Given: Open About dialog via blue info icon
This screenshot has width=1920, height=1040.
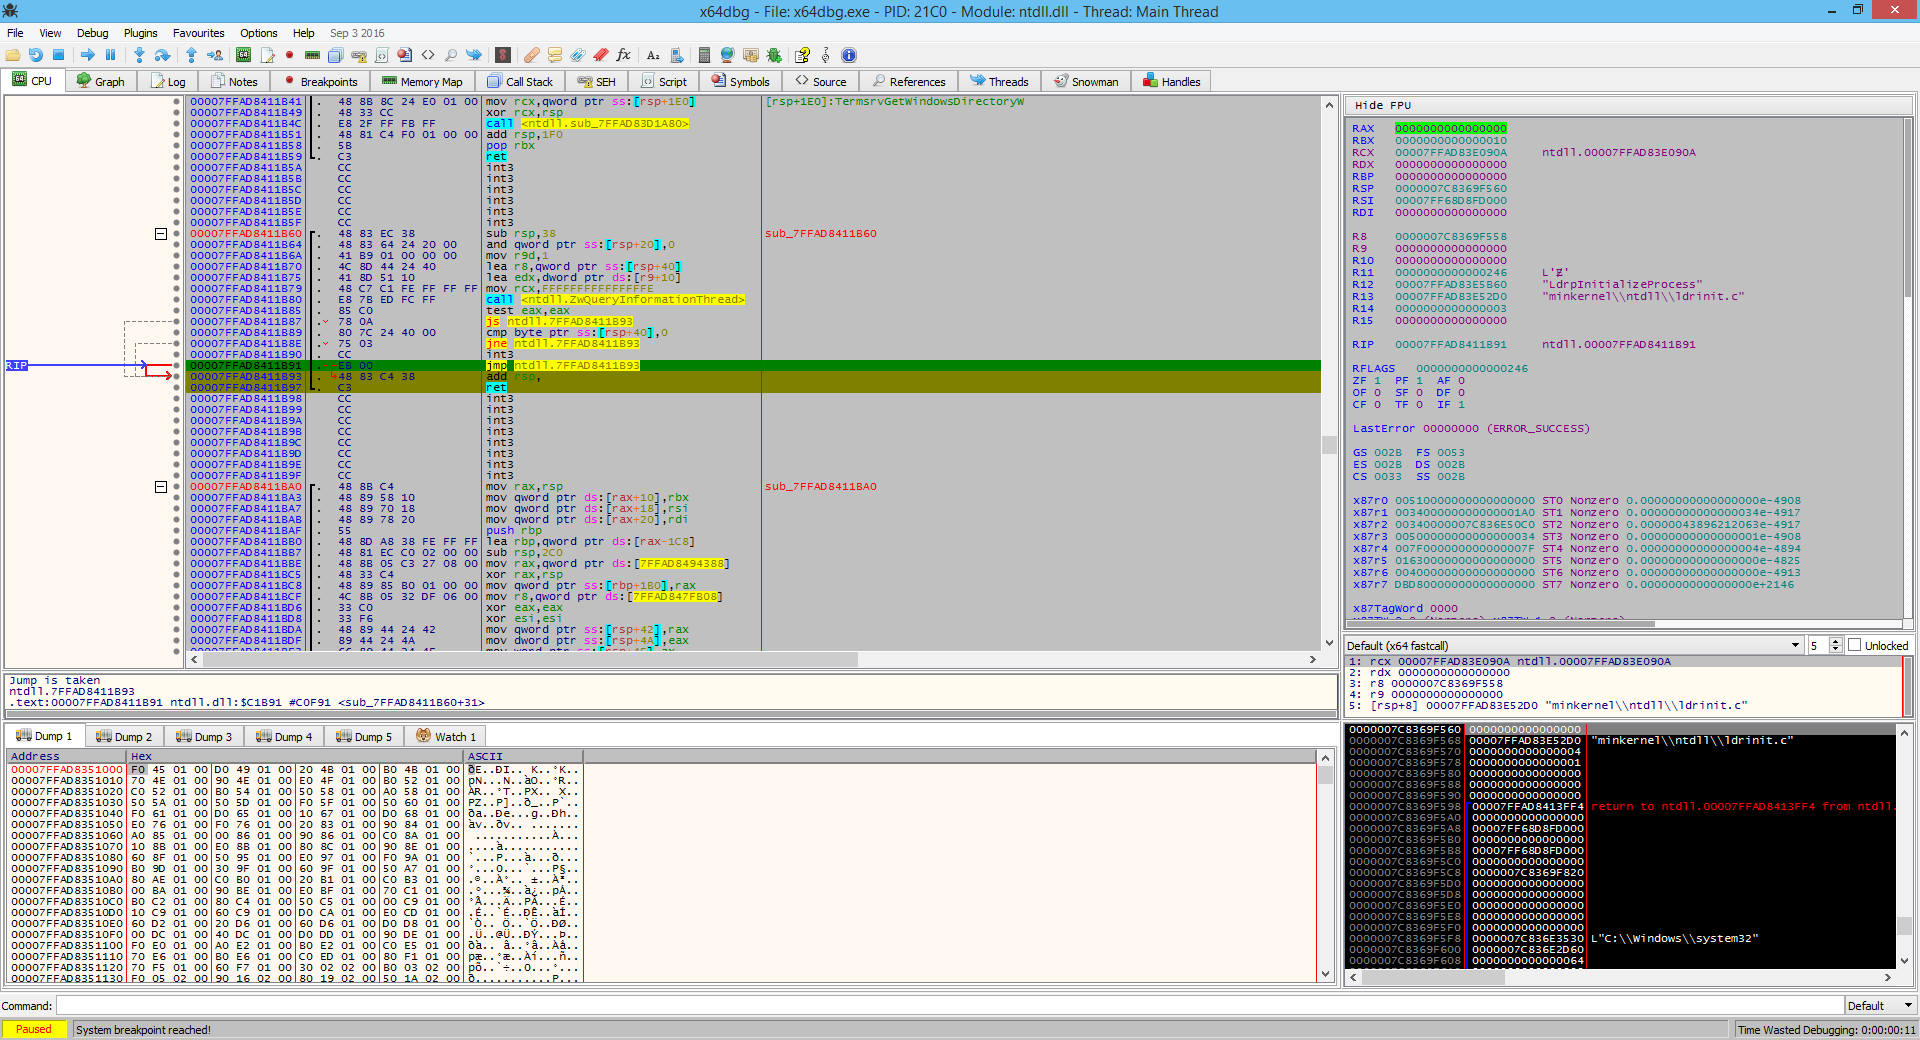Looking at the screenshot, I should coord(849,55).
